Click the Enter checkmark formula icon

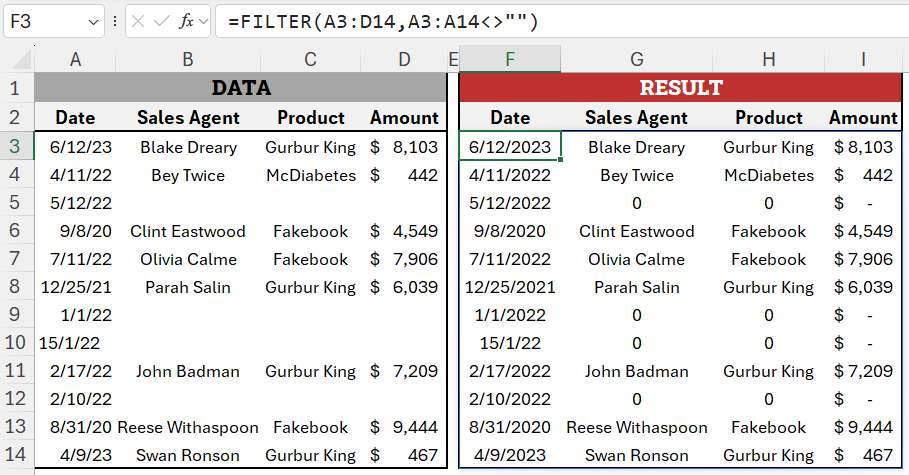pos(162,22)
